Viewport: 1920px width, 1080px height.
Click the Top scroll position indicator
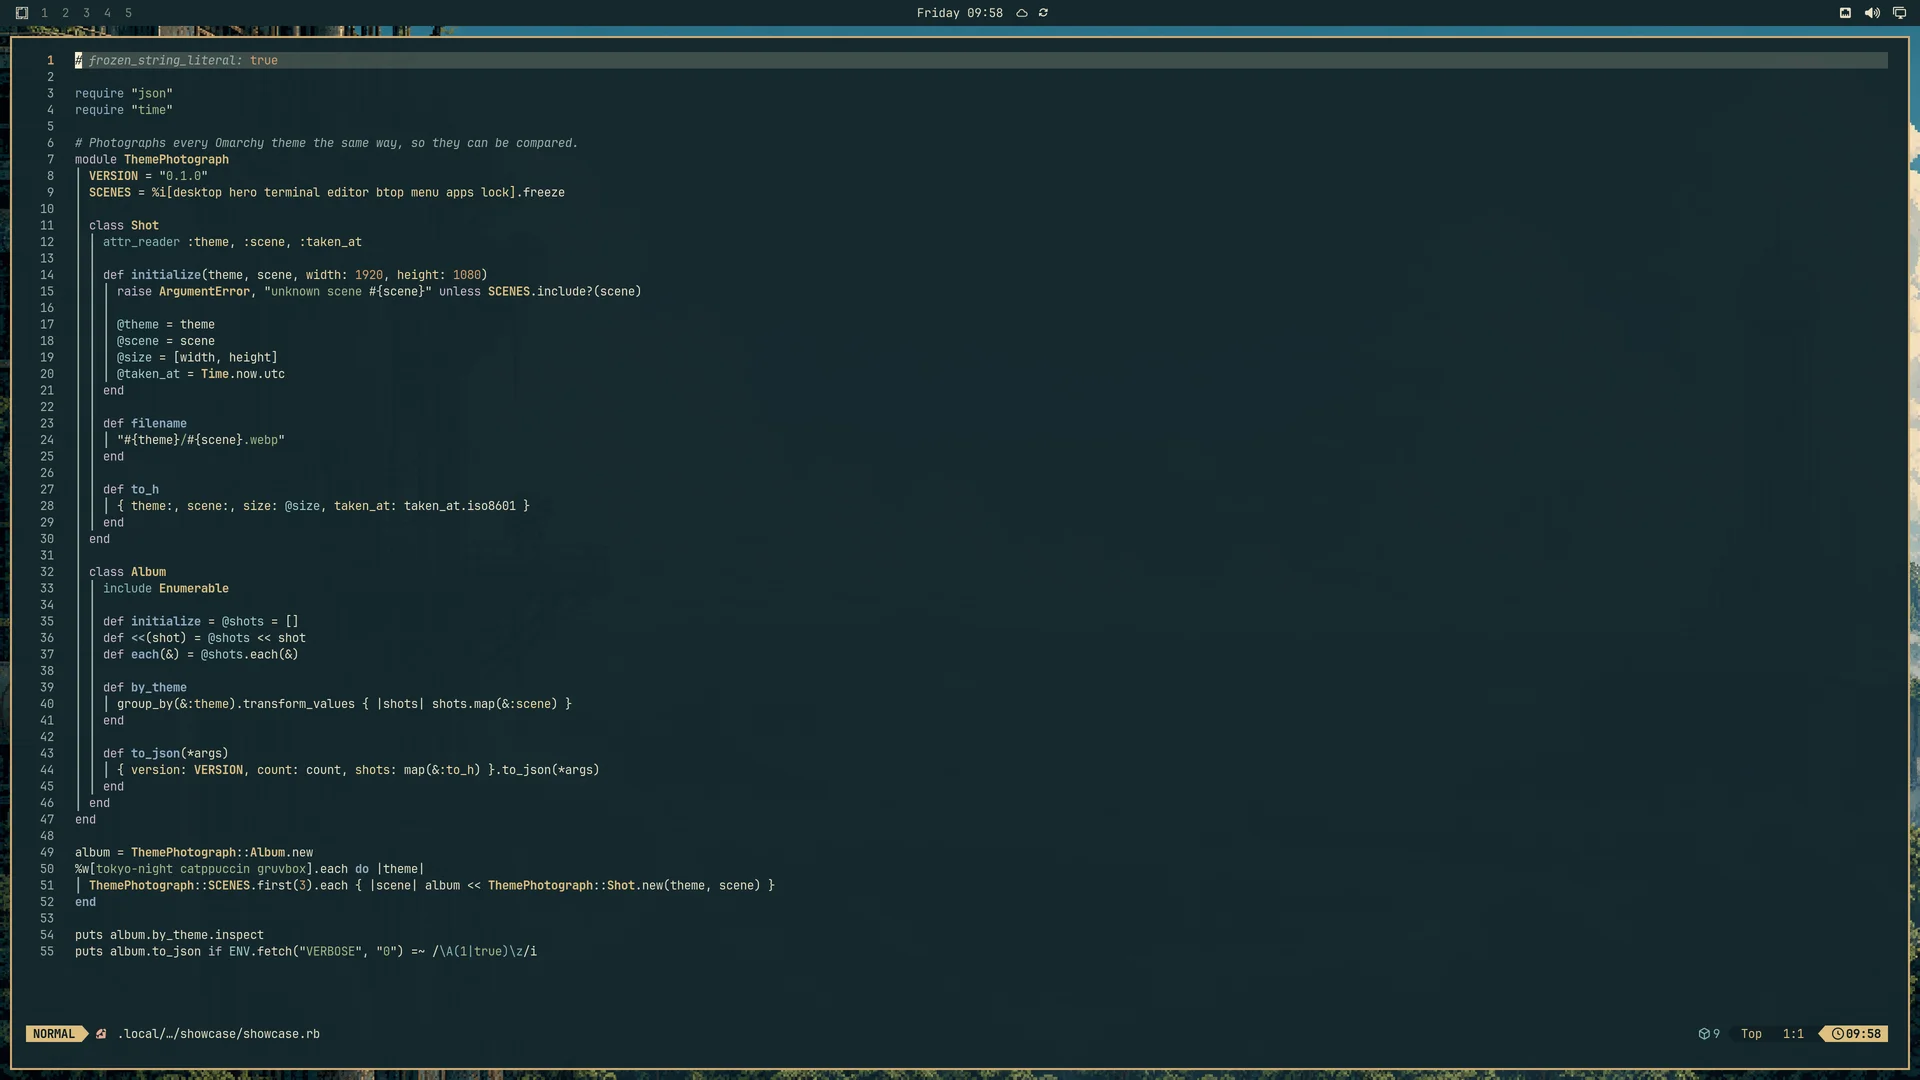click(1751, 1034)
